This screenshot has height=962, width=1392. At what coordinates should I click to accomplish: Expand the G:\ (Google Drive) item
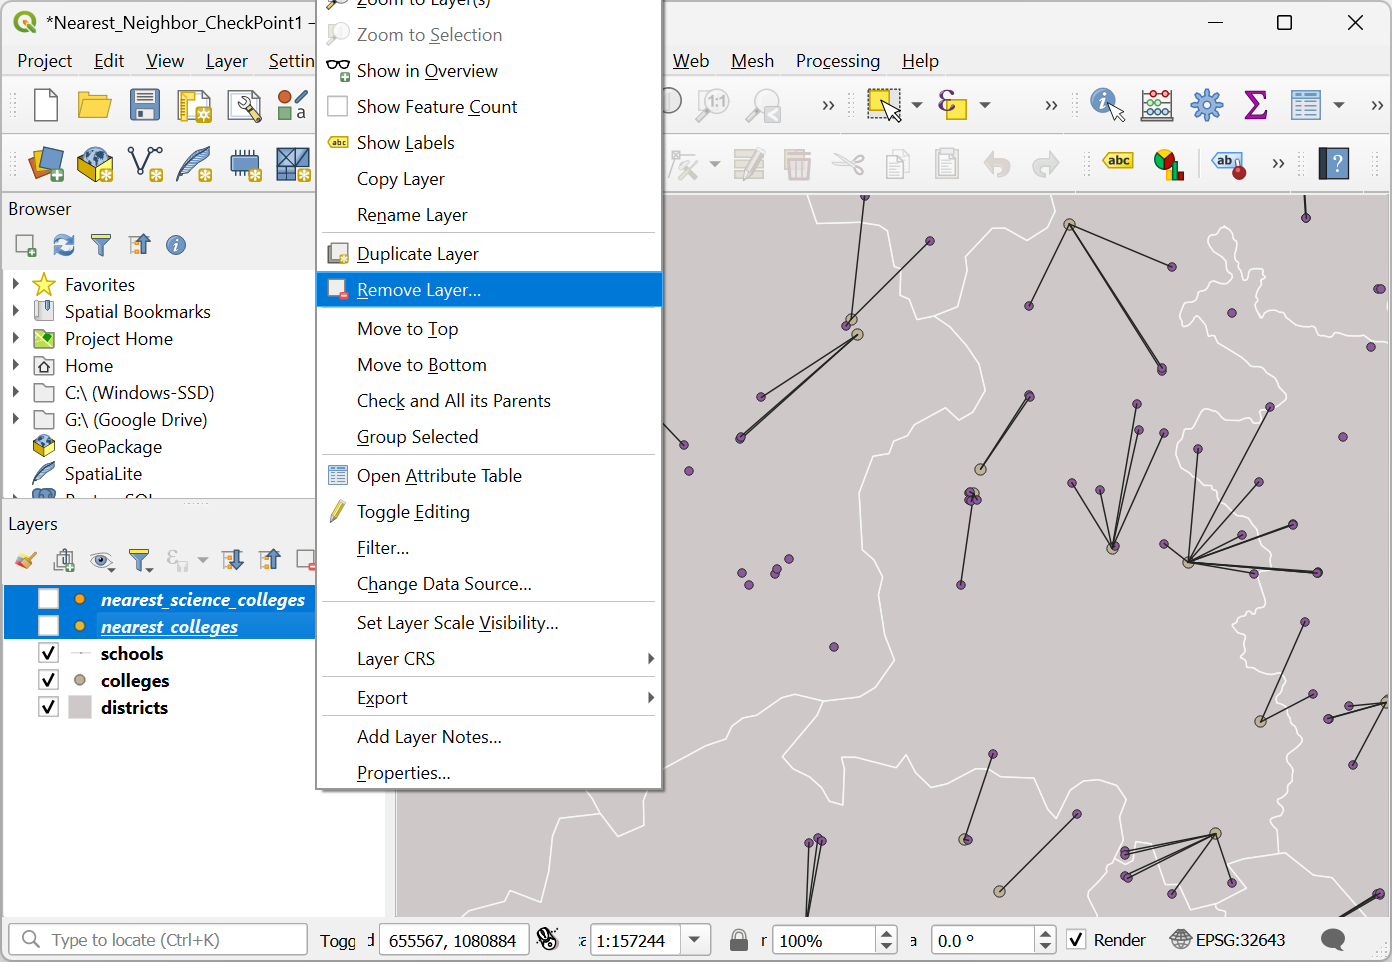pos(16,419)
